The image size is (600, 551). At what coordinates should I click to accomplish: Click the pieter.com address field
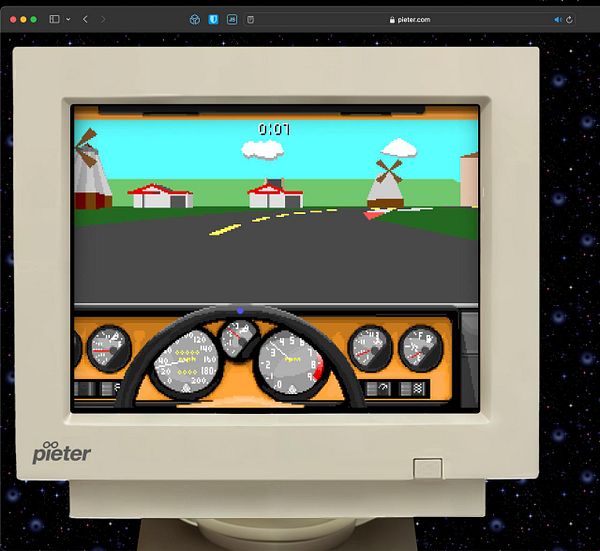tap(409, 20)
